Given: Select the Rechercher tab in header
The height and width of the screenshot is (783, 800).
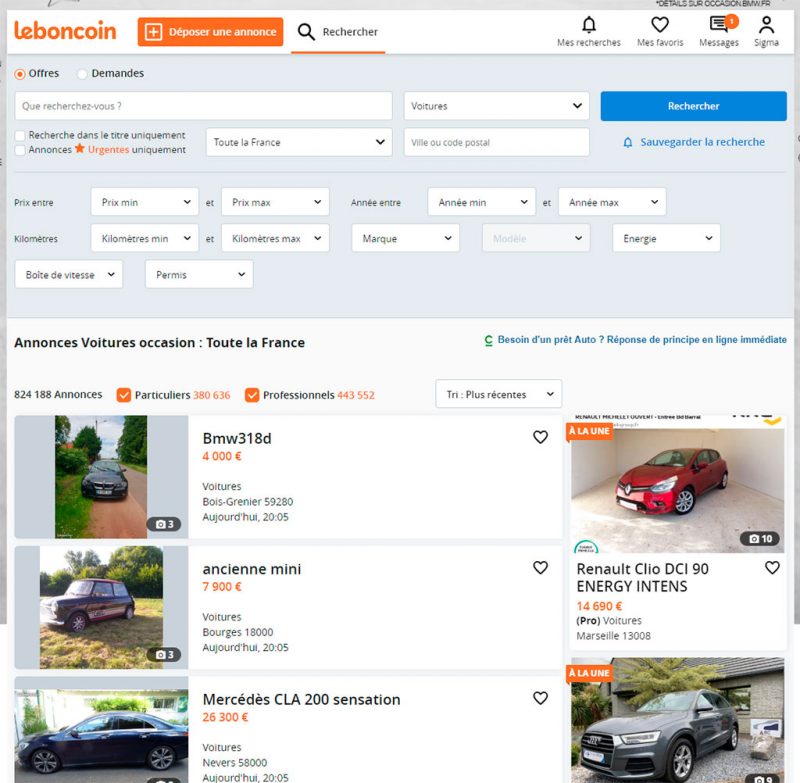Looking at the screenshot, I should coord(338,32).
